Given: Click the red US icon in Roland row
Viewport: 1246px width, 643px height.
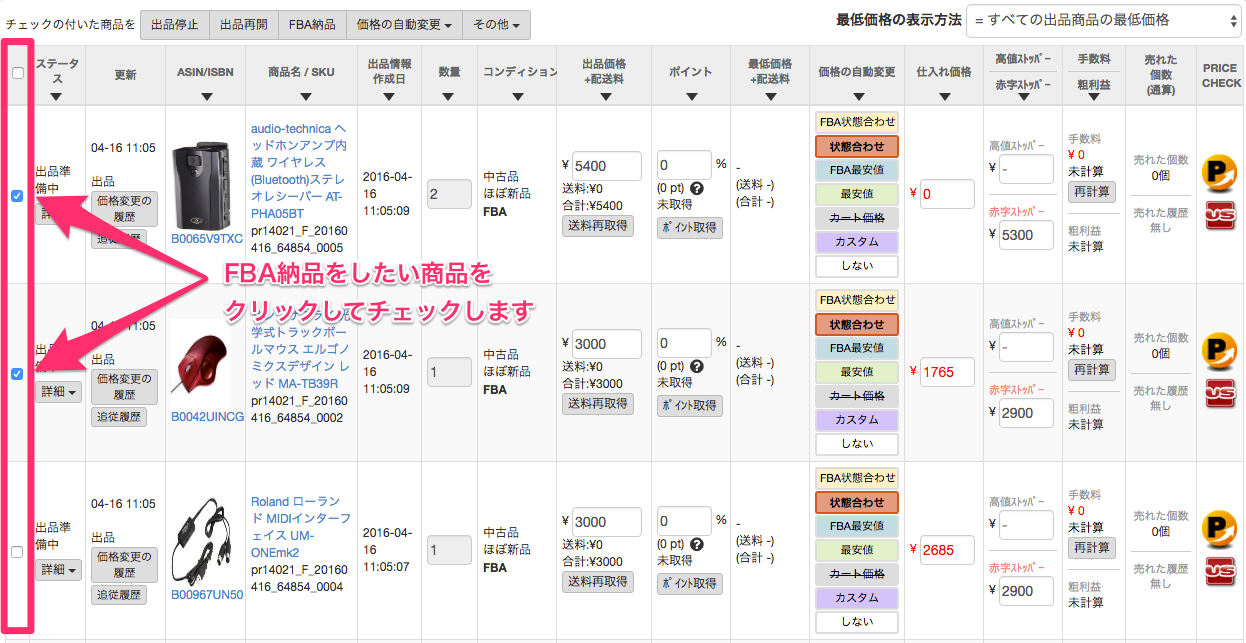Looking at the screenshot, I should [x=1220, y=571].
